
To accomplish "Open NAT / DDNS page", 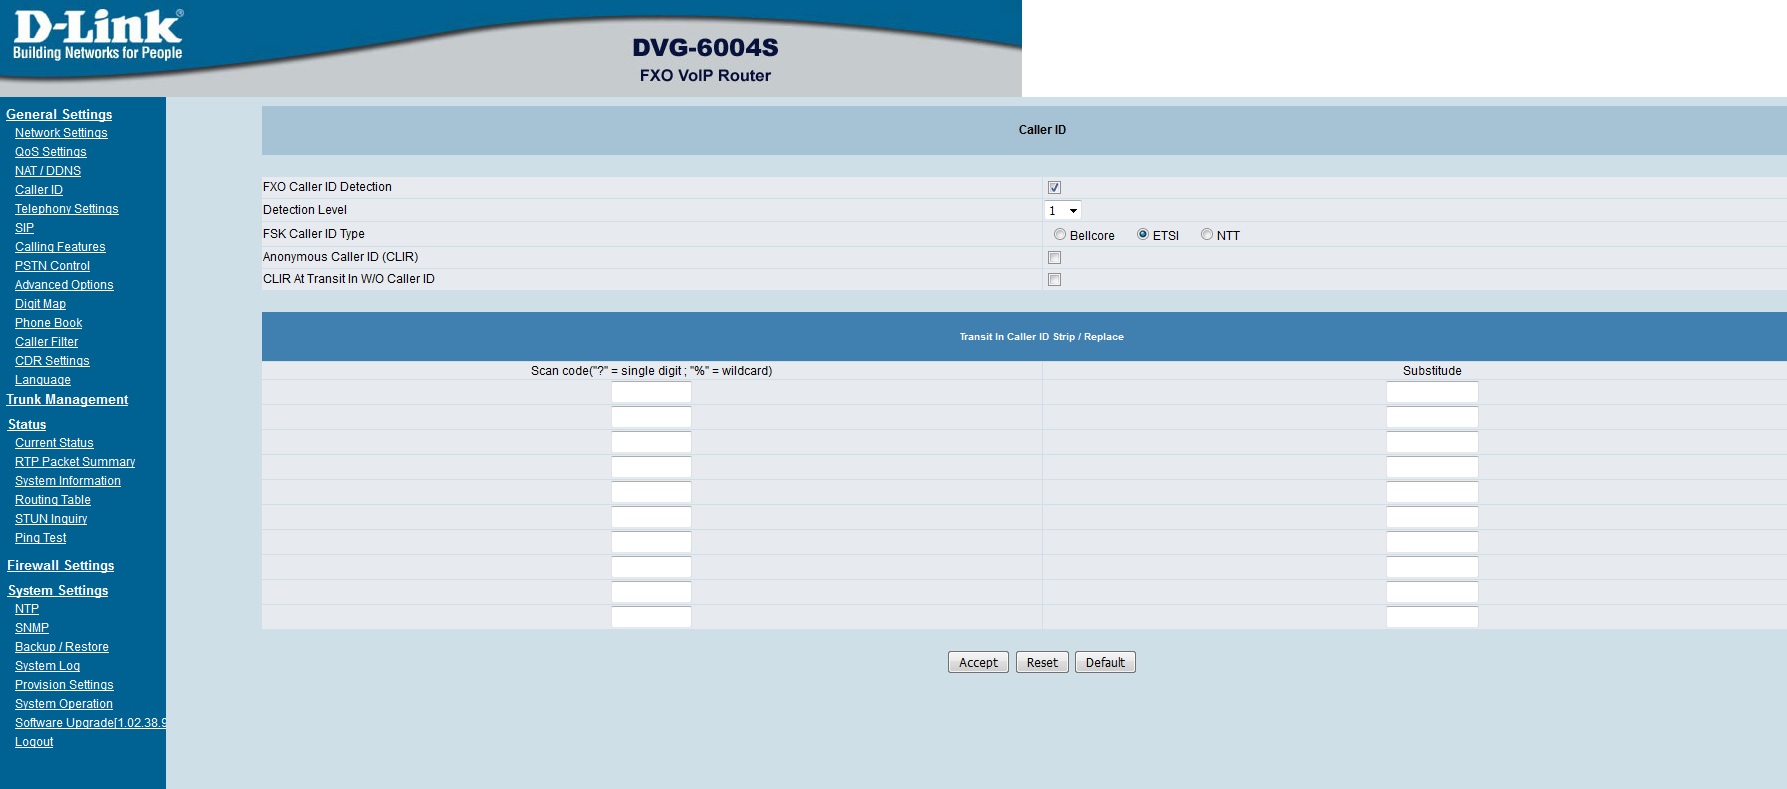I will [x=48, y=171].
